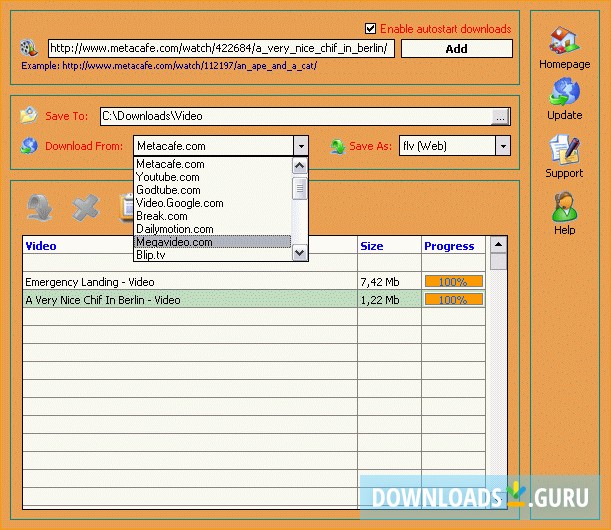Click the flv (Web) combo box field
Screen dimensions: 611x530
447,146
